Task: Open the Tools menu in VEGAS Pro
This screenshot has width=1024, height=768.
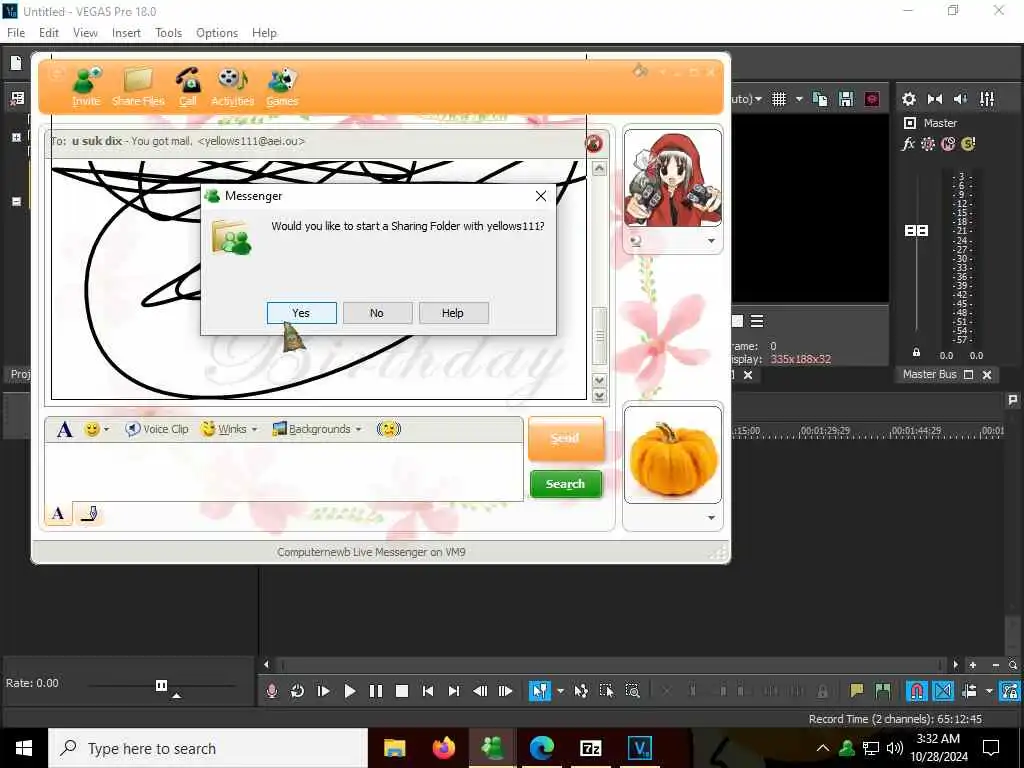Action: click(x=168, y=33)
